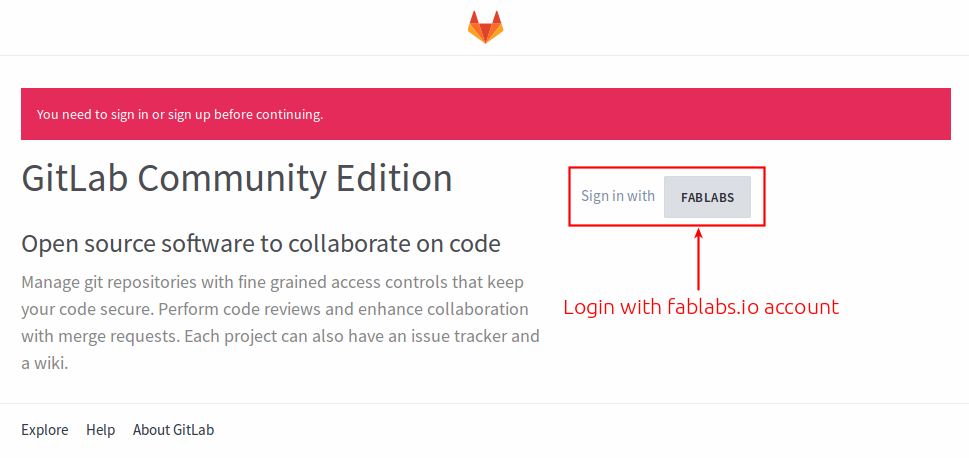The height and width of the screenshot is (458, 969).
Task: Click the "Login with fablabs.io account" text
Action: pos(701,307)
